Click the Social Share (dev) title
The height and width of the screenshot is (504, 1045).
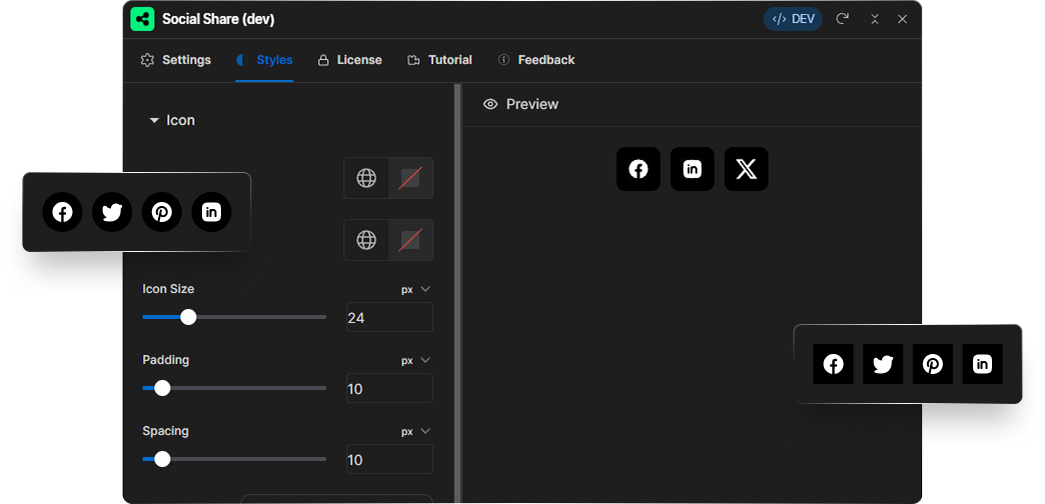219,19
